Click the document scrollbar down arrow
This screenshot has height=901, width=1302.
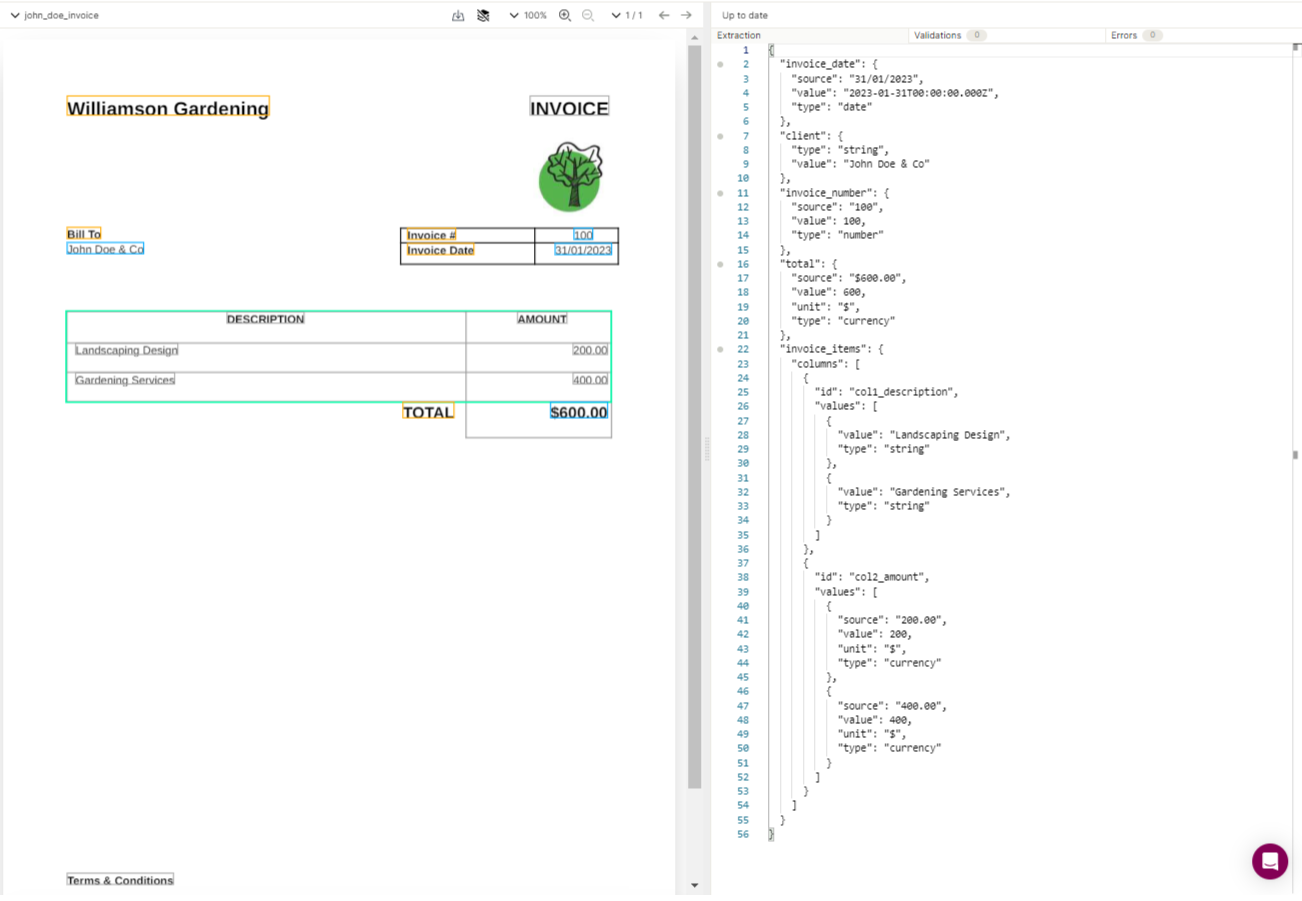[695, 885]
